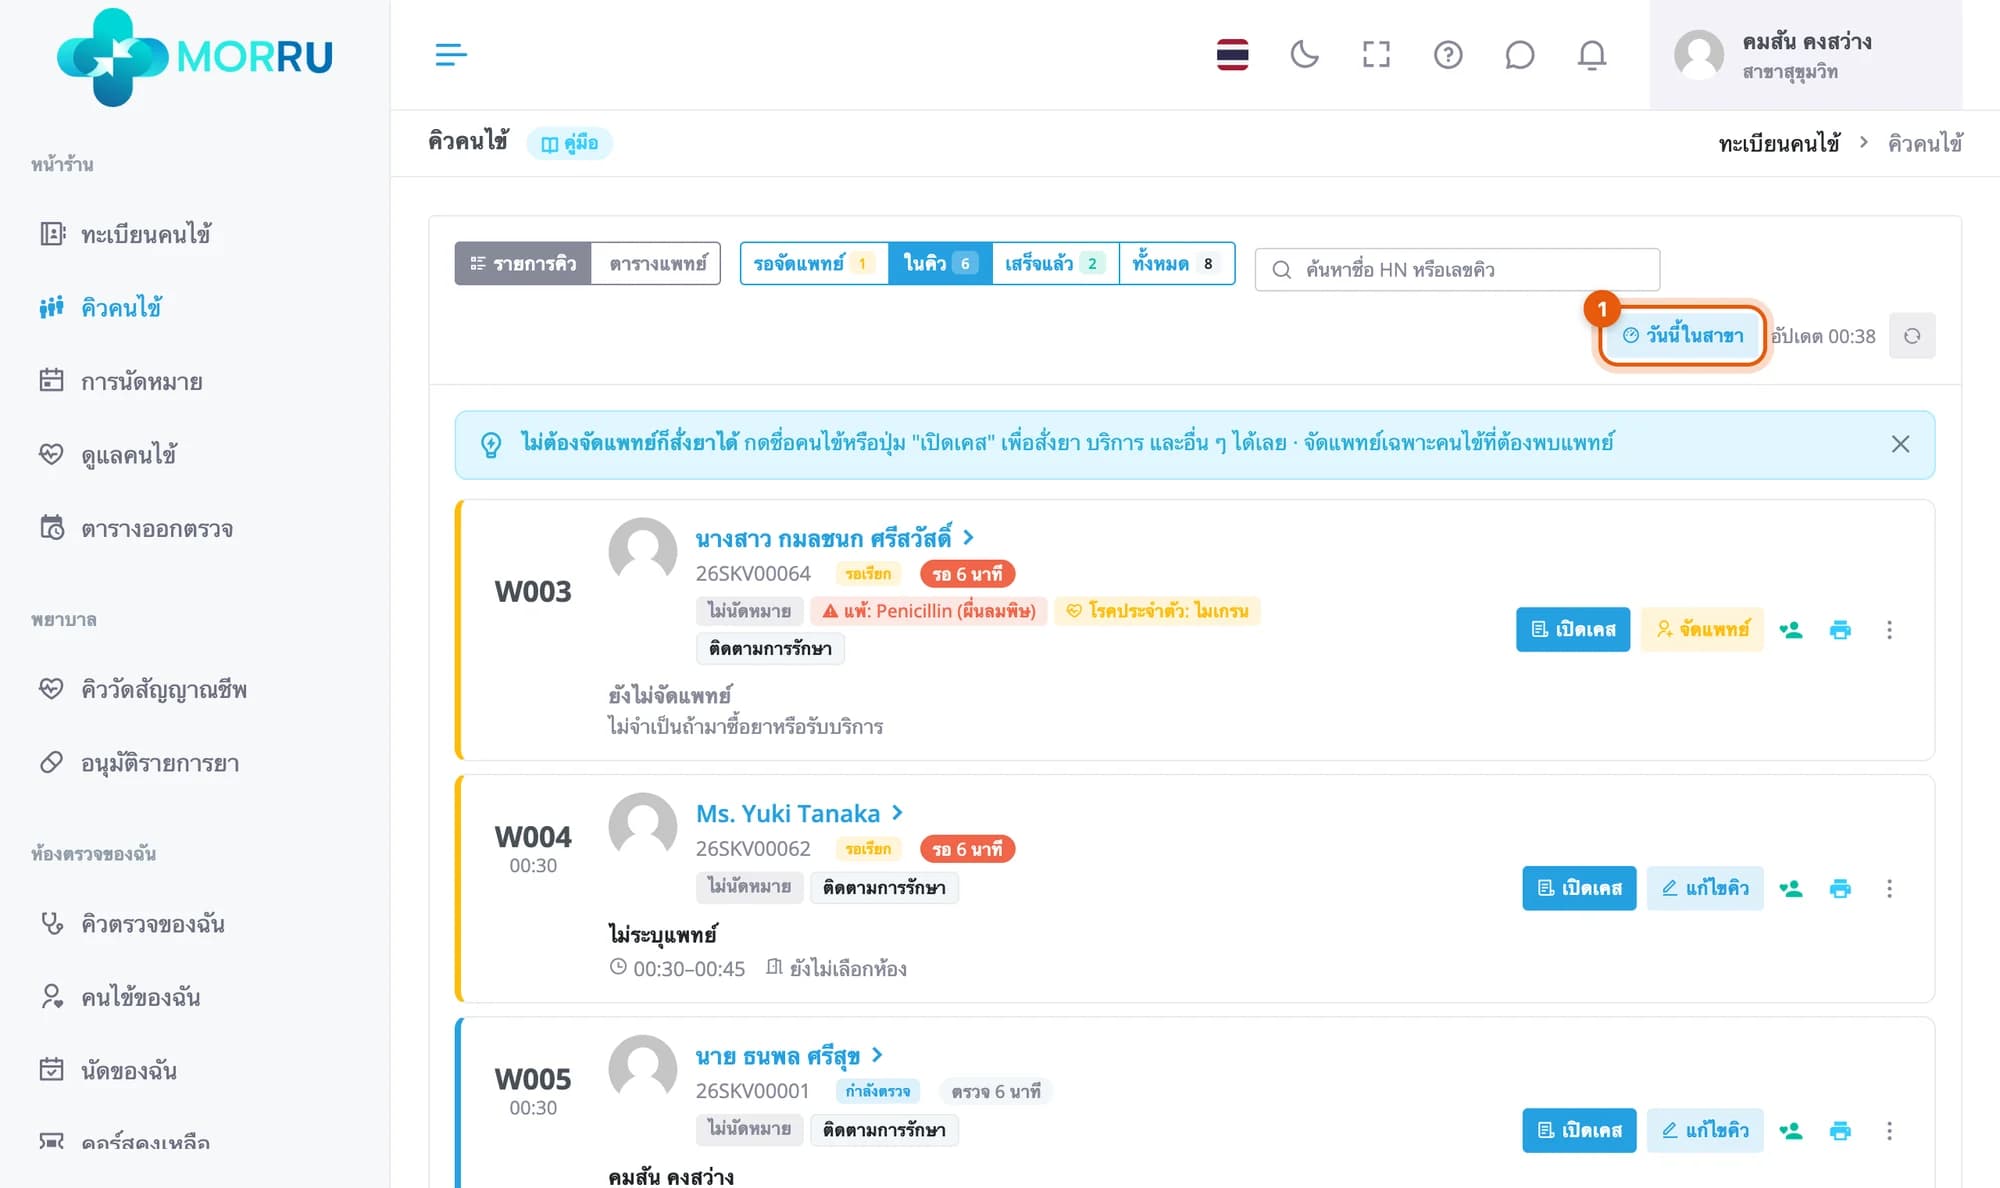Image resolution: width=2000 pixels, height=1188 pixels.
Task: Select the รอจัดแพทย์ filter tab
Action: pyautogui.click(x=814, y=264)
